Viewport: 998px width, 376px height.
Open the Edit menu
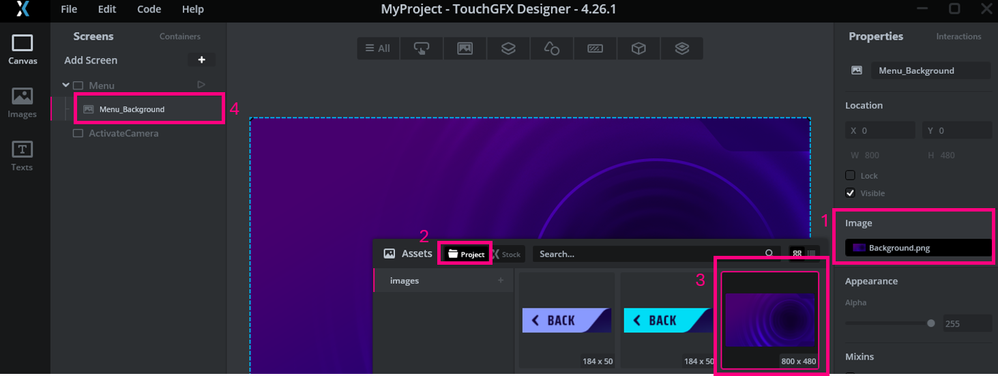pos(107,9)
